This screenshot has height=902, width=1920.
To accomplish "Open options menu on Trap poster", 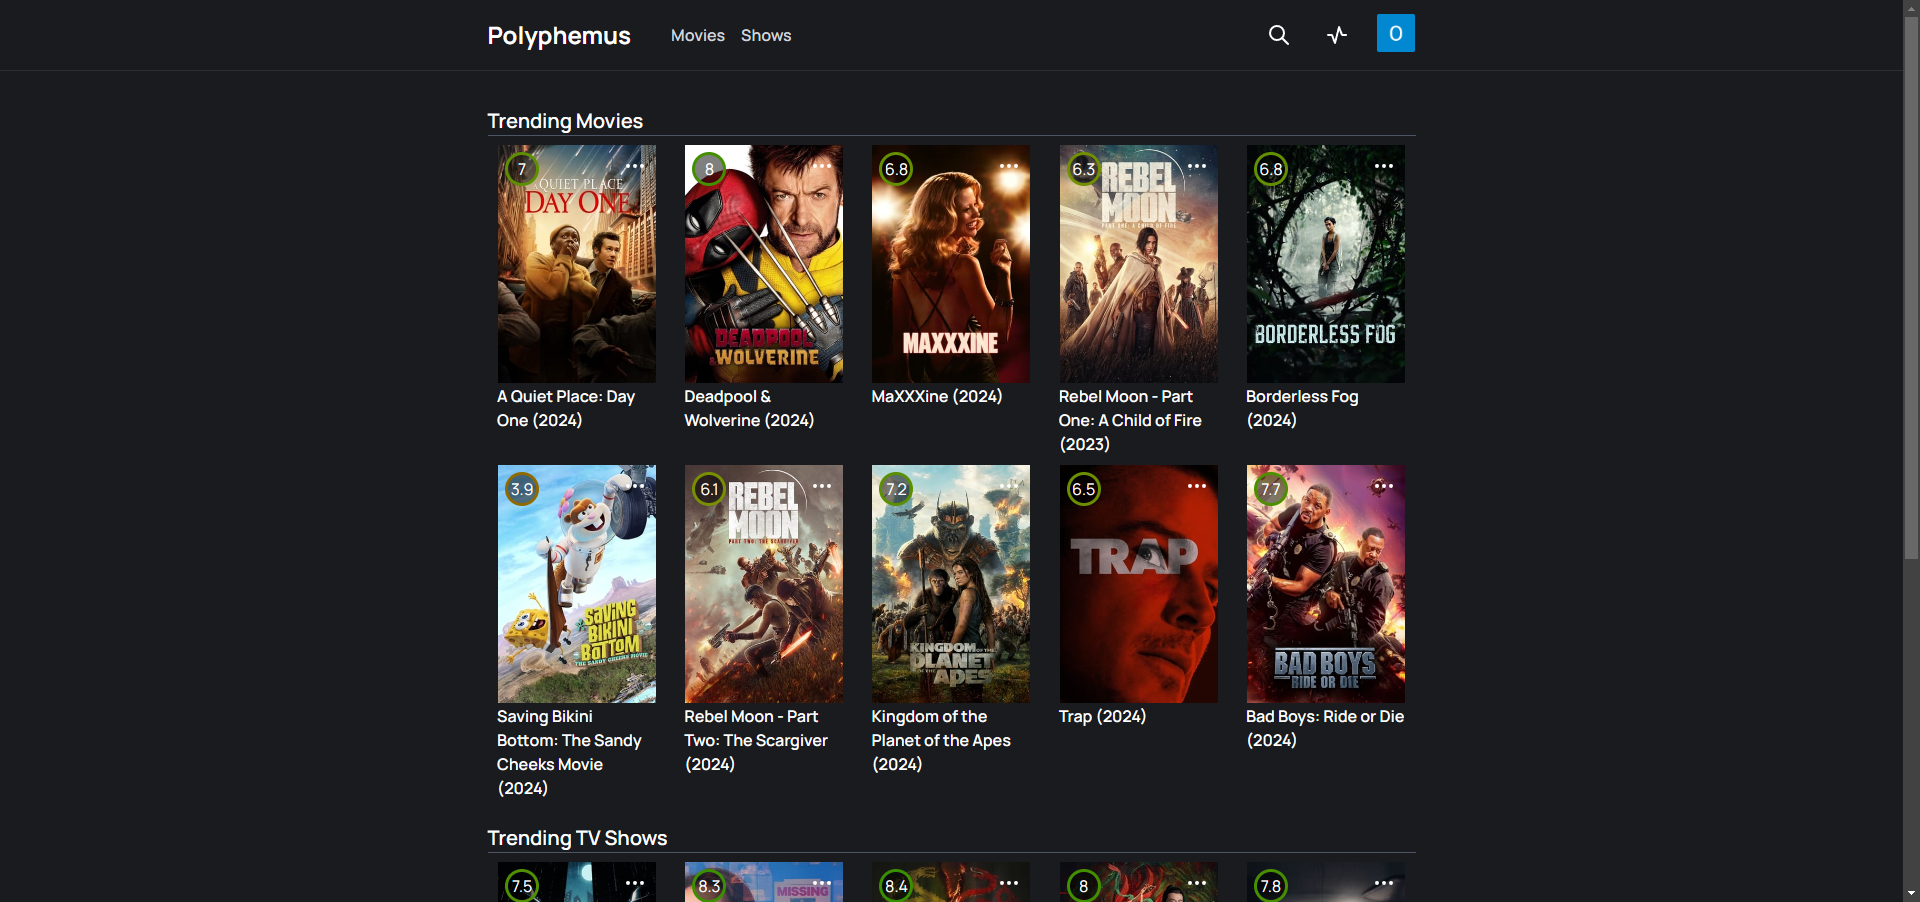I will click(1197, 486).
